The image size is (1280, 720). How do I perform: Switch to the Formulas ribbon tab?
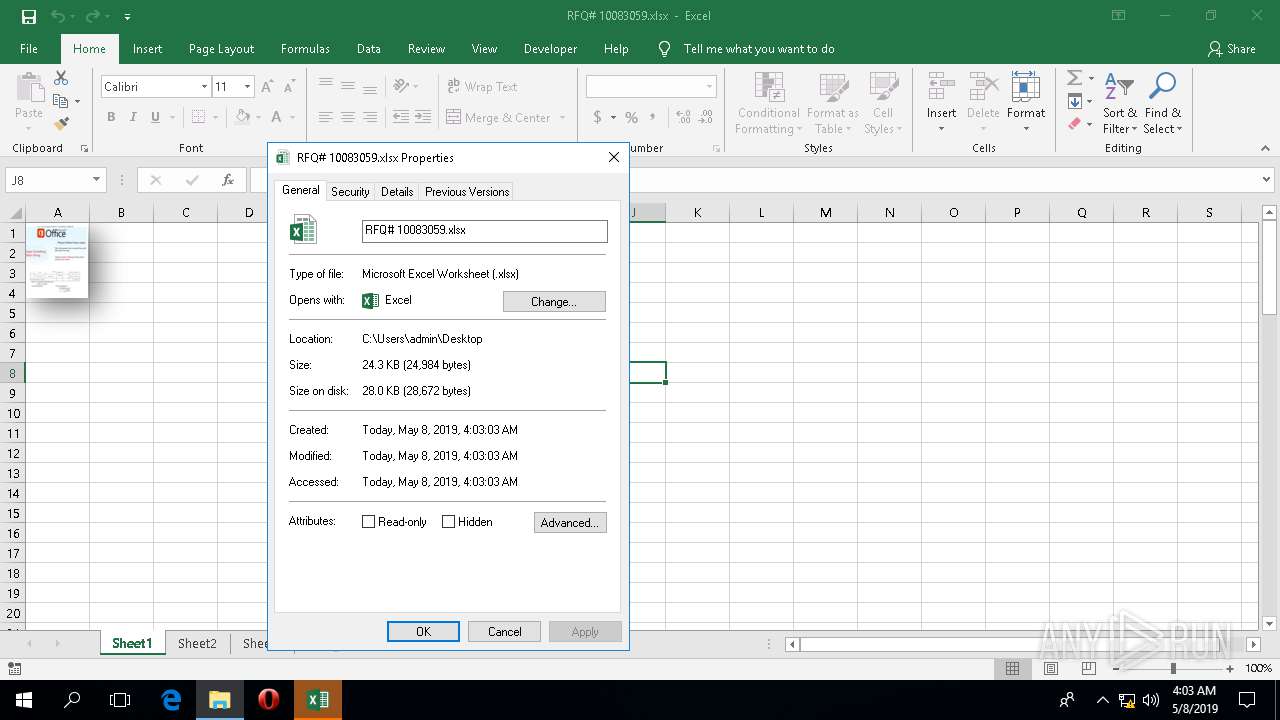pos(305,48)
